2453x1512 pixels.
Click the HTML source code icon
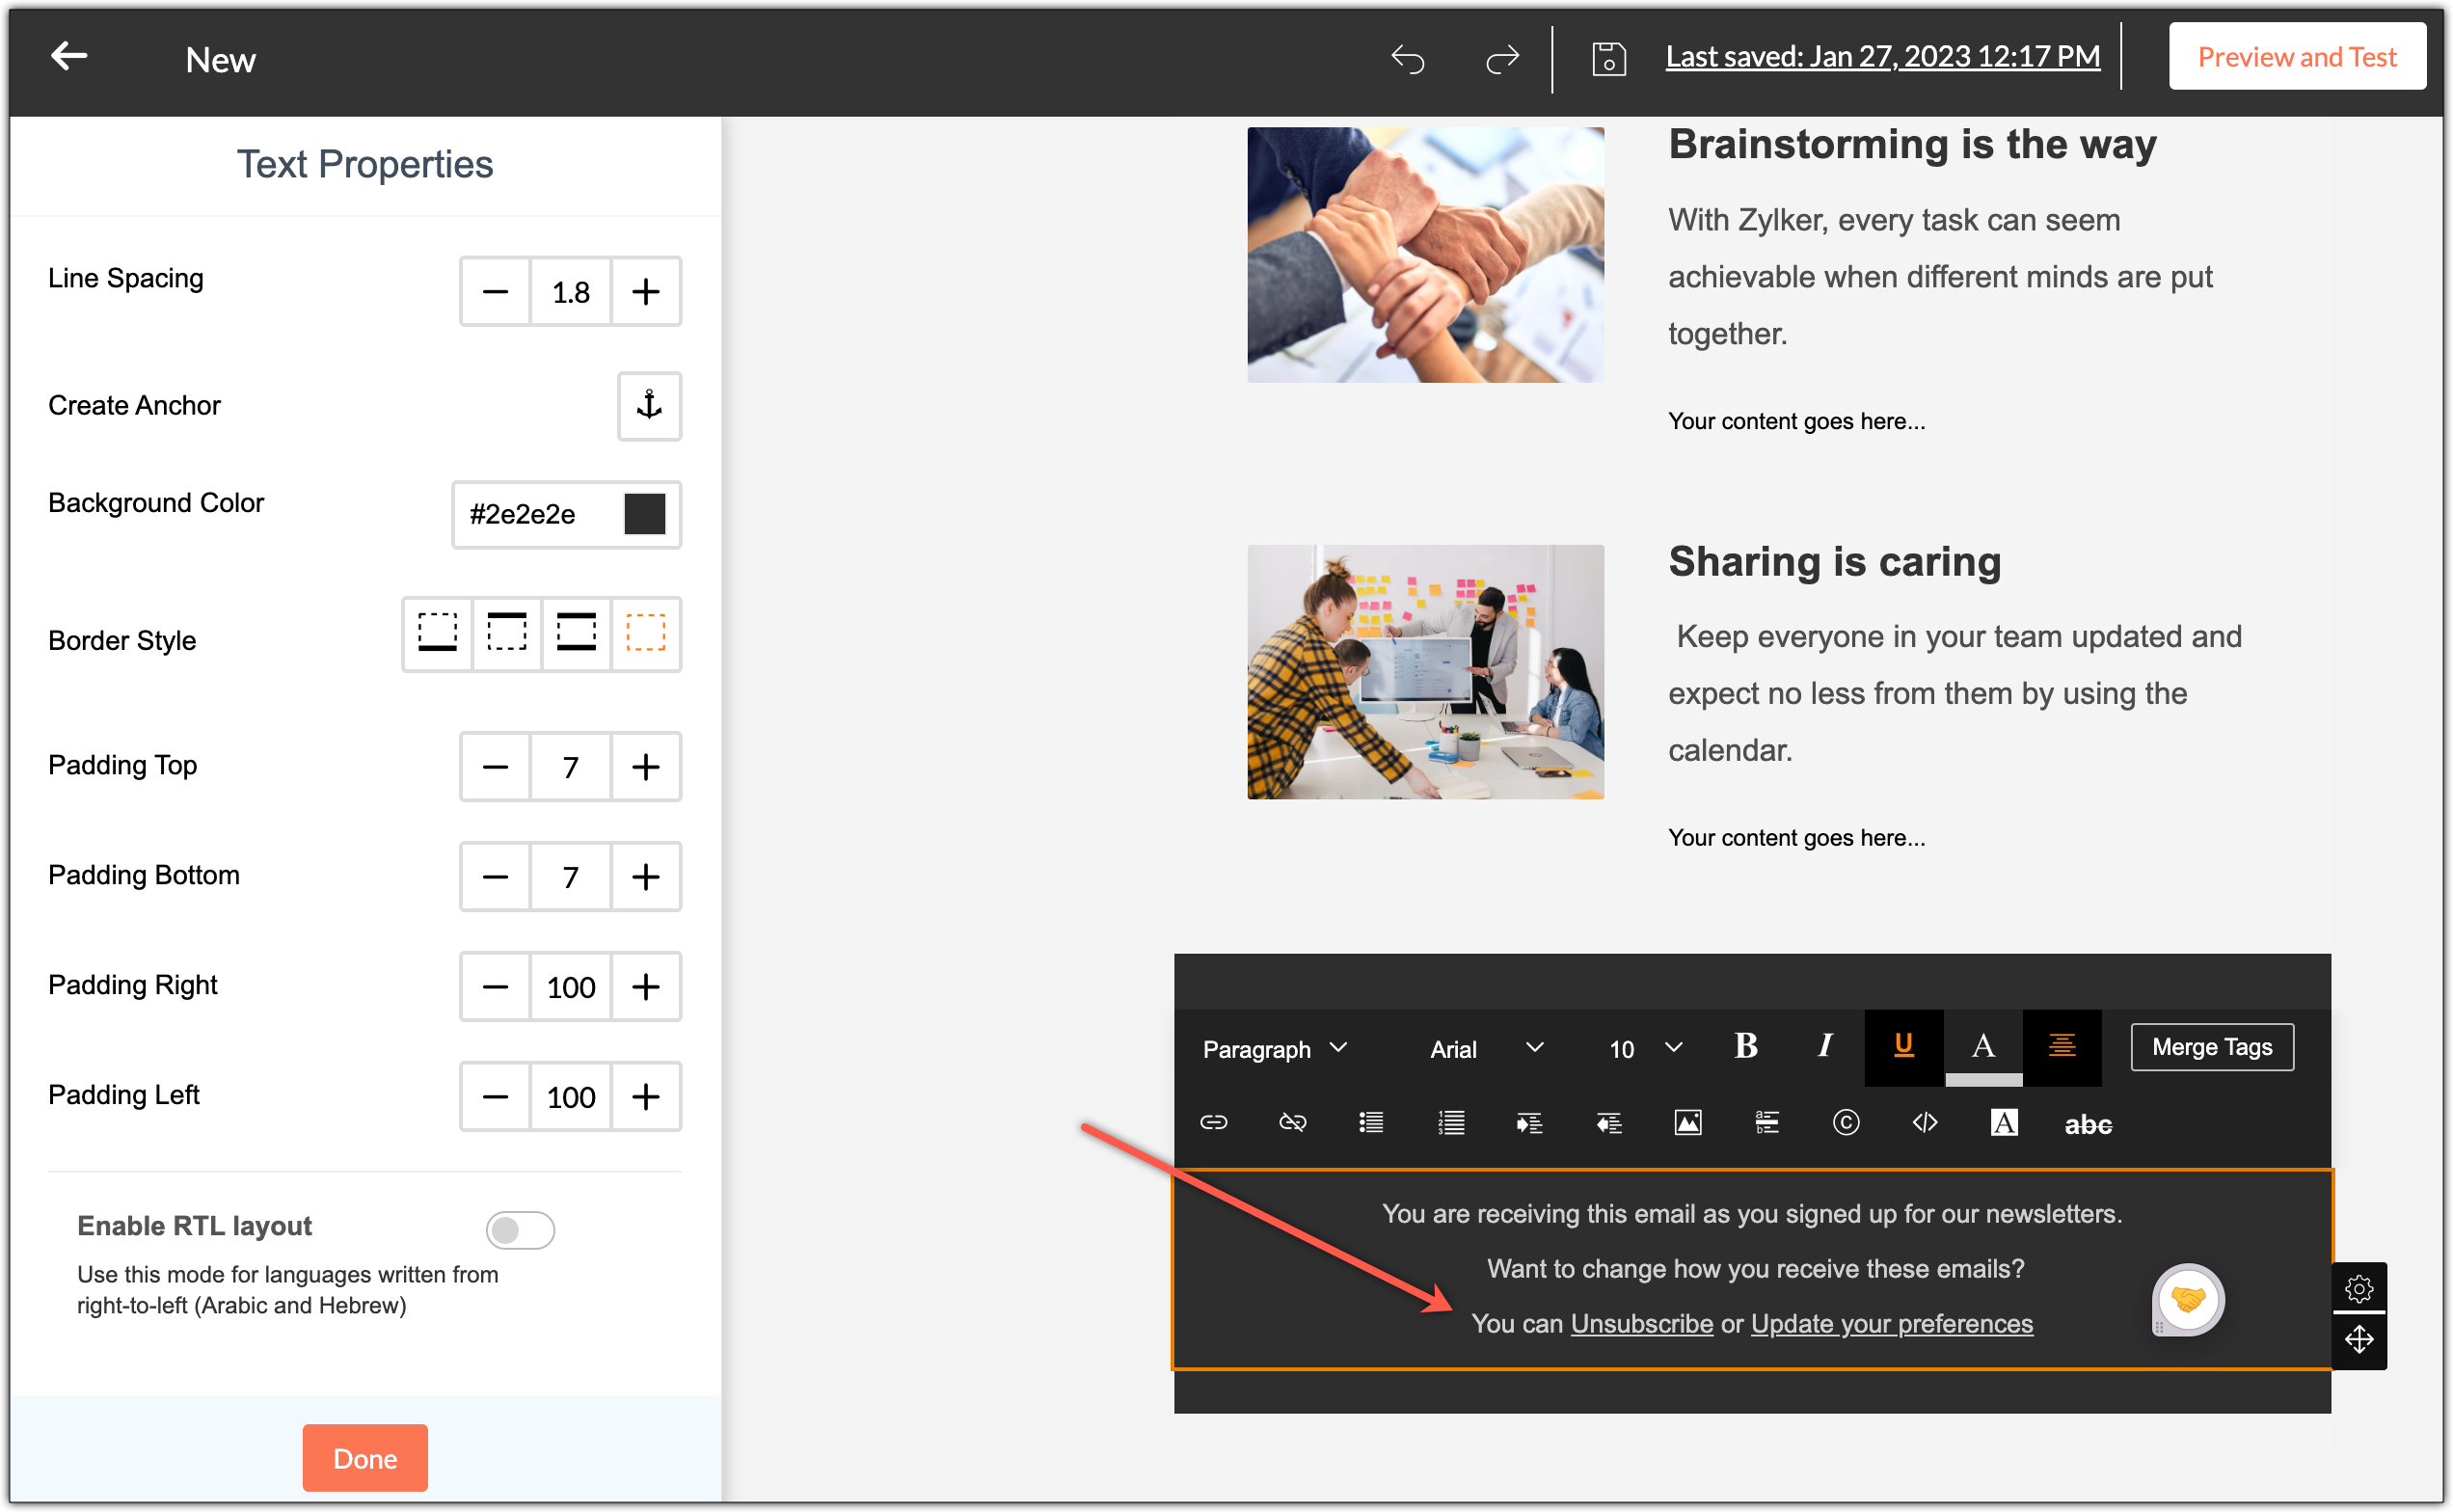1924,1122
